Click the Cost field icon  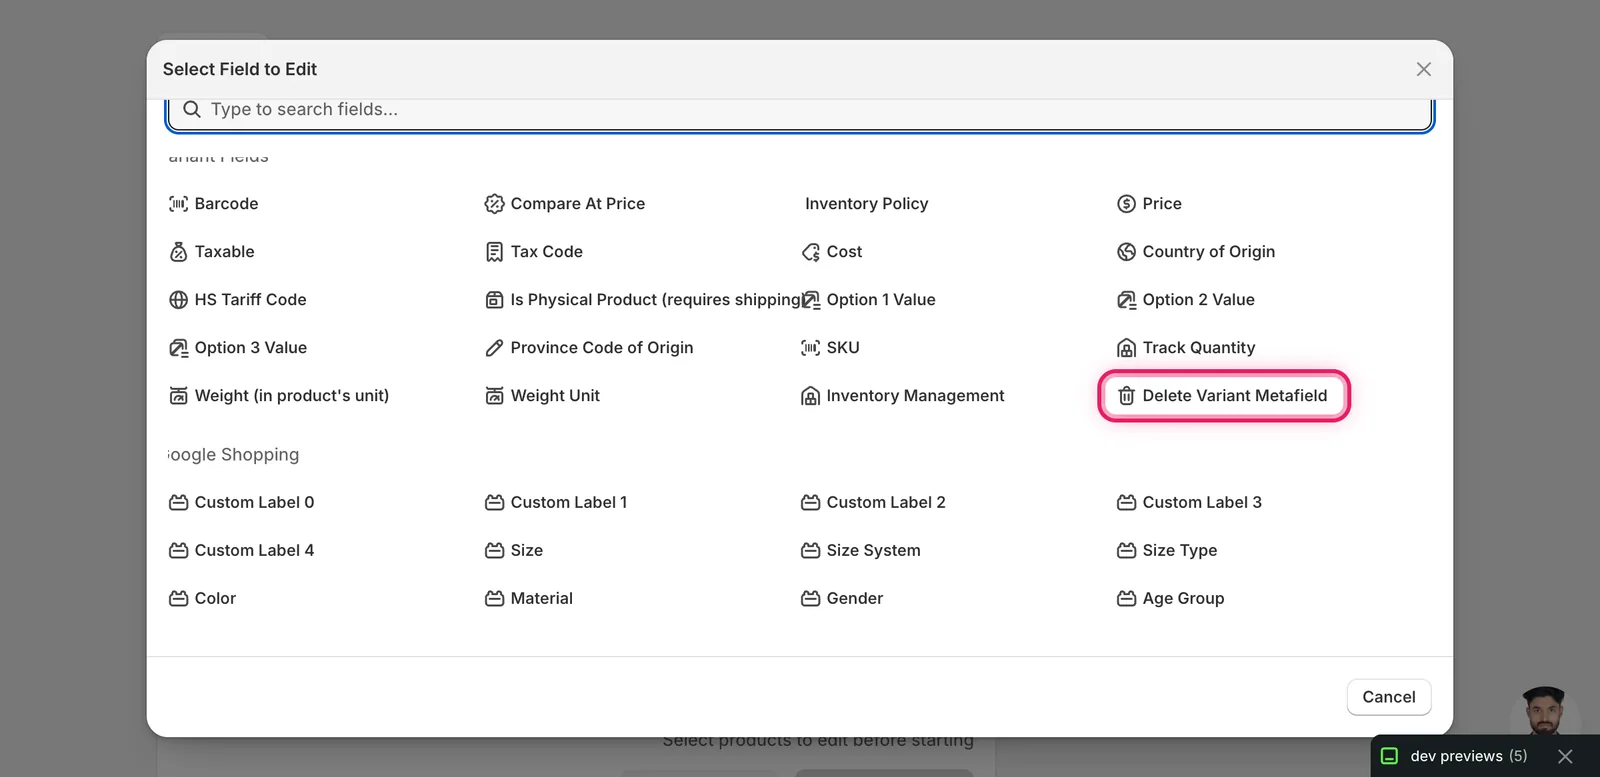[810, 252]
